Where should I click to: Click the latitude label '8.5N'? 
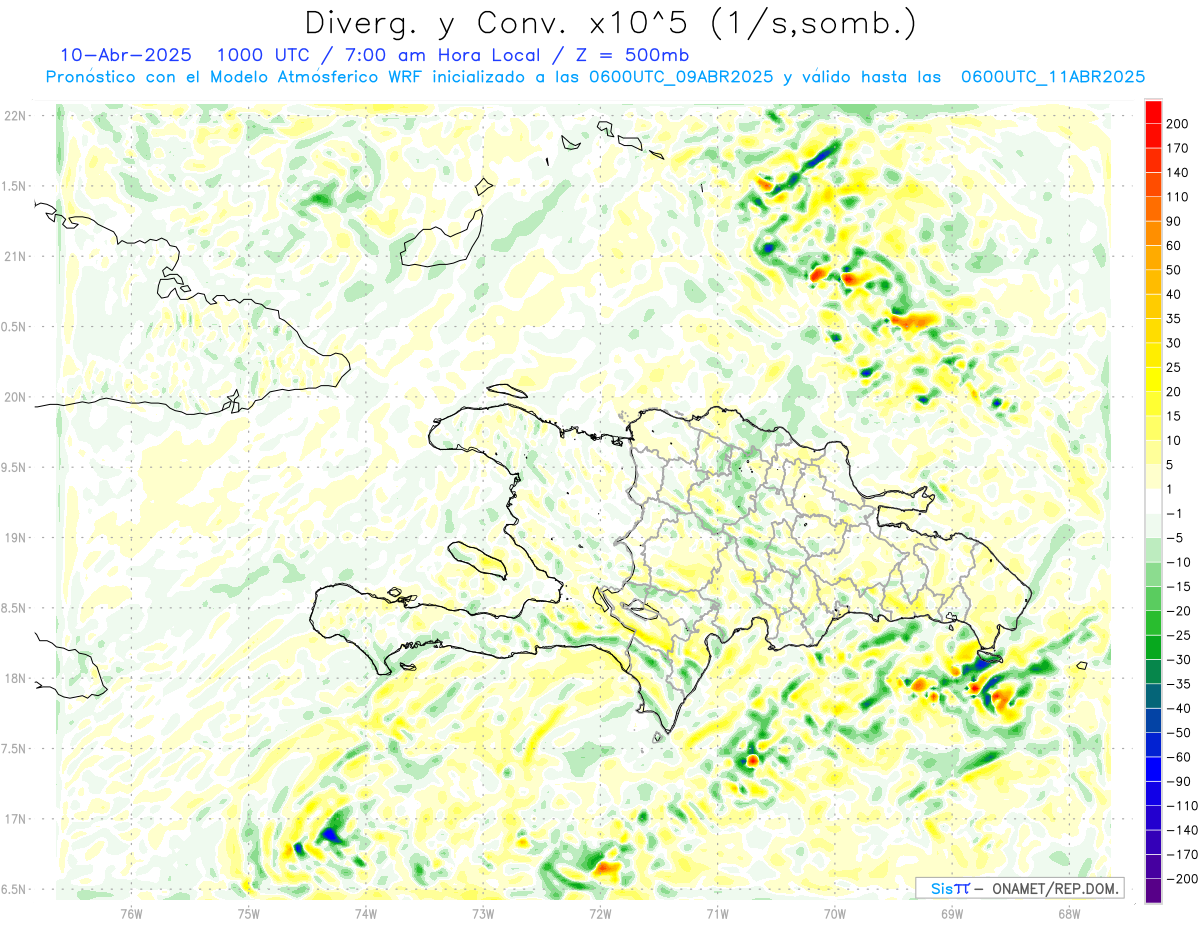(x=15, y=609)
